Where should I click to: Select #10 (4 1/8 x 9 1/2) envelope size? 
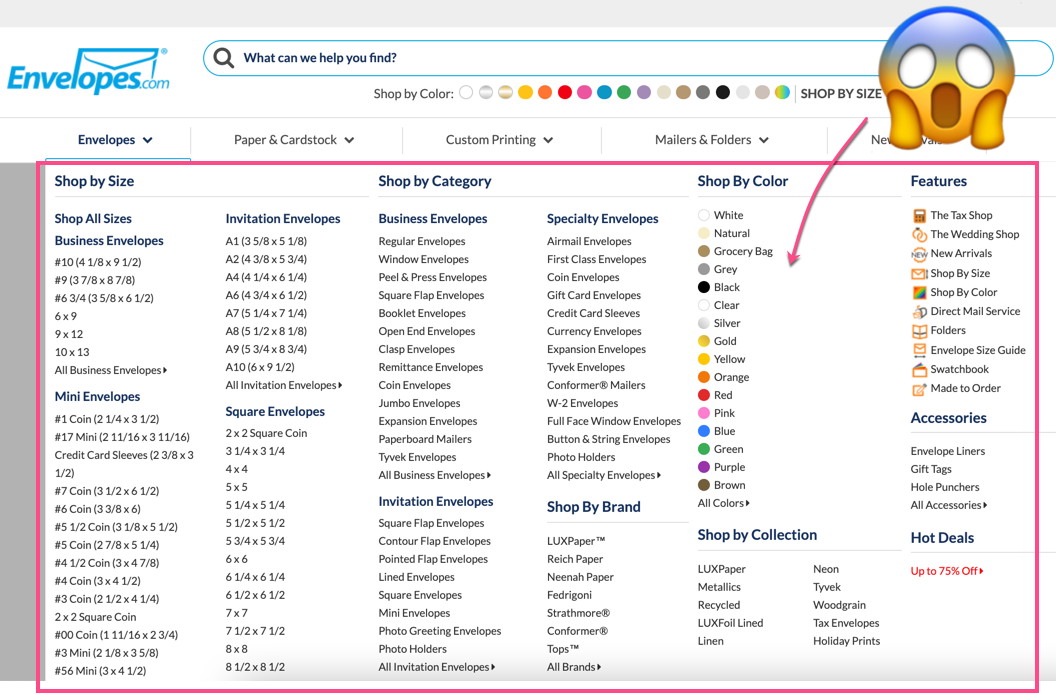pyautogui.click(x=98, y=262)
